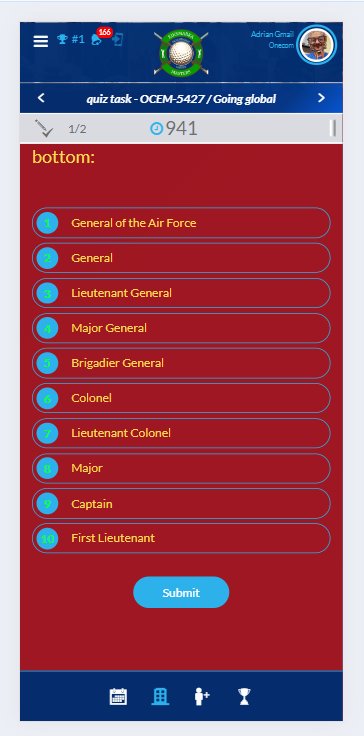Open Adrian Gmail profile avatar
Viewport: 364px width, 736px height.
317,45
